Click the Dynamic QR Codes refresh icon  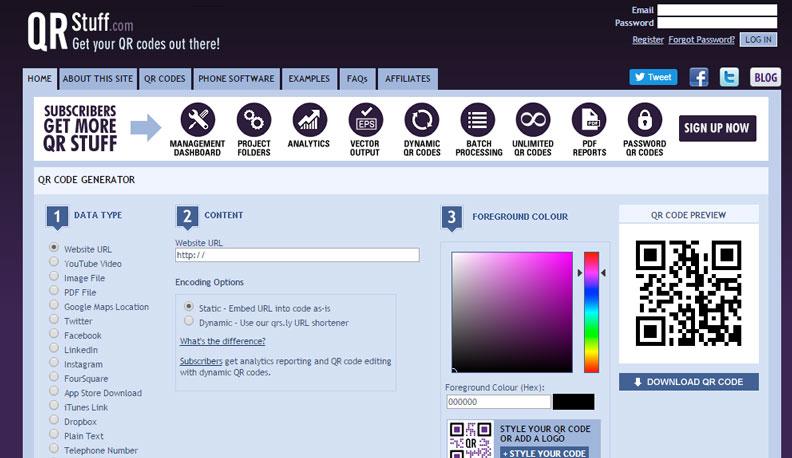click(422, 120)
